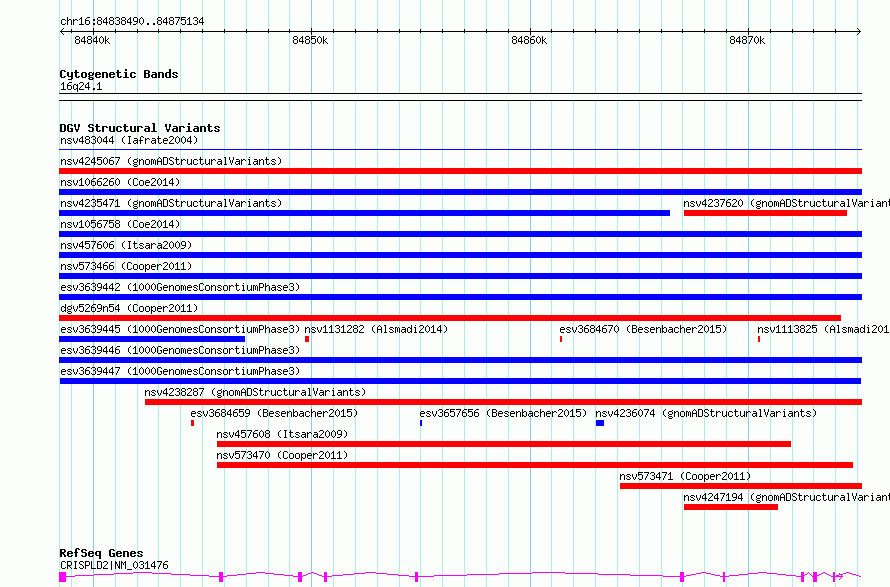Select the nsv4238287 red variant bar
Image resolution: width=890 pixels, height=587 pixels.
pos(503,402)
